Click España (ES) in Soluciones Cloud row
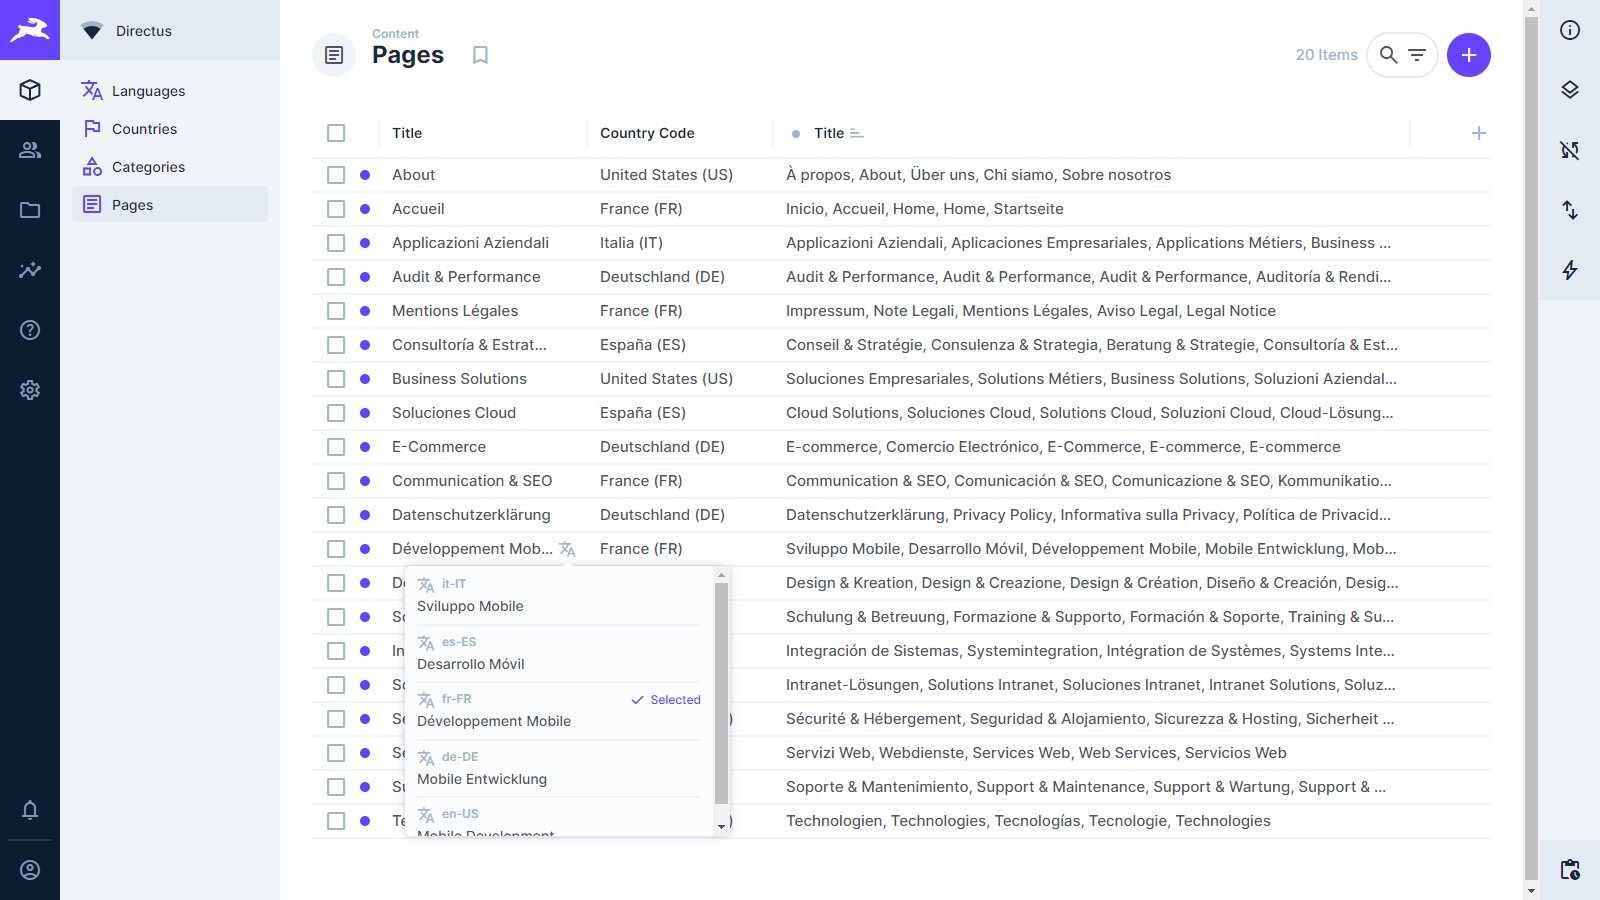The image size is (1600, 900). [643, 413]
